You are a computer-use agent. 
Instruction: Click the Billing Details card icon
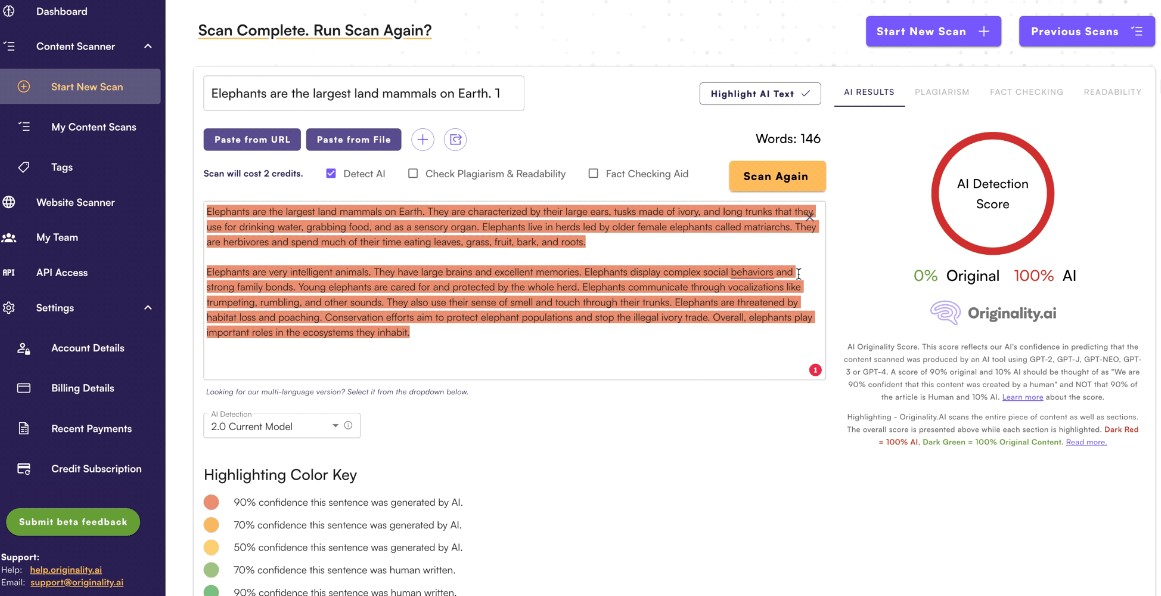point(24,388)
